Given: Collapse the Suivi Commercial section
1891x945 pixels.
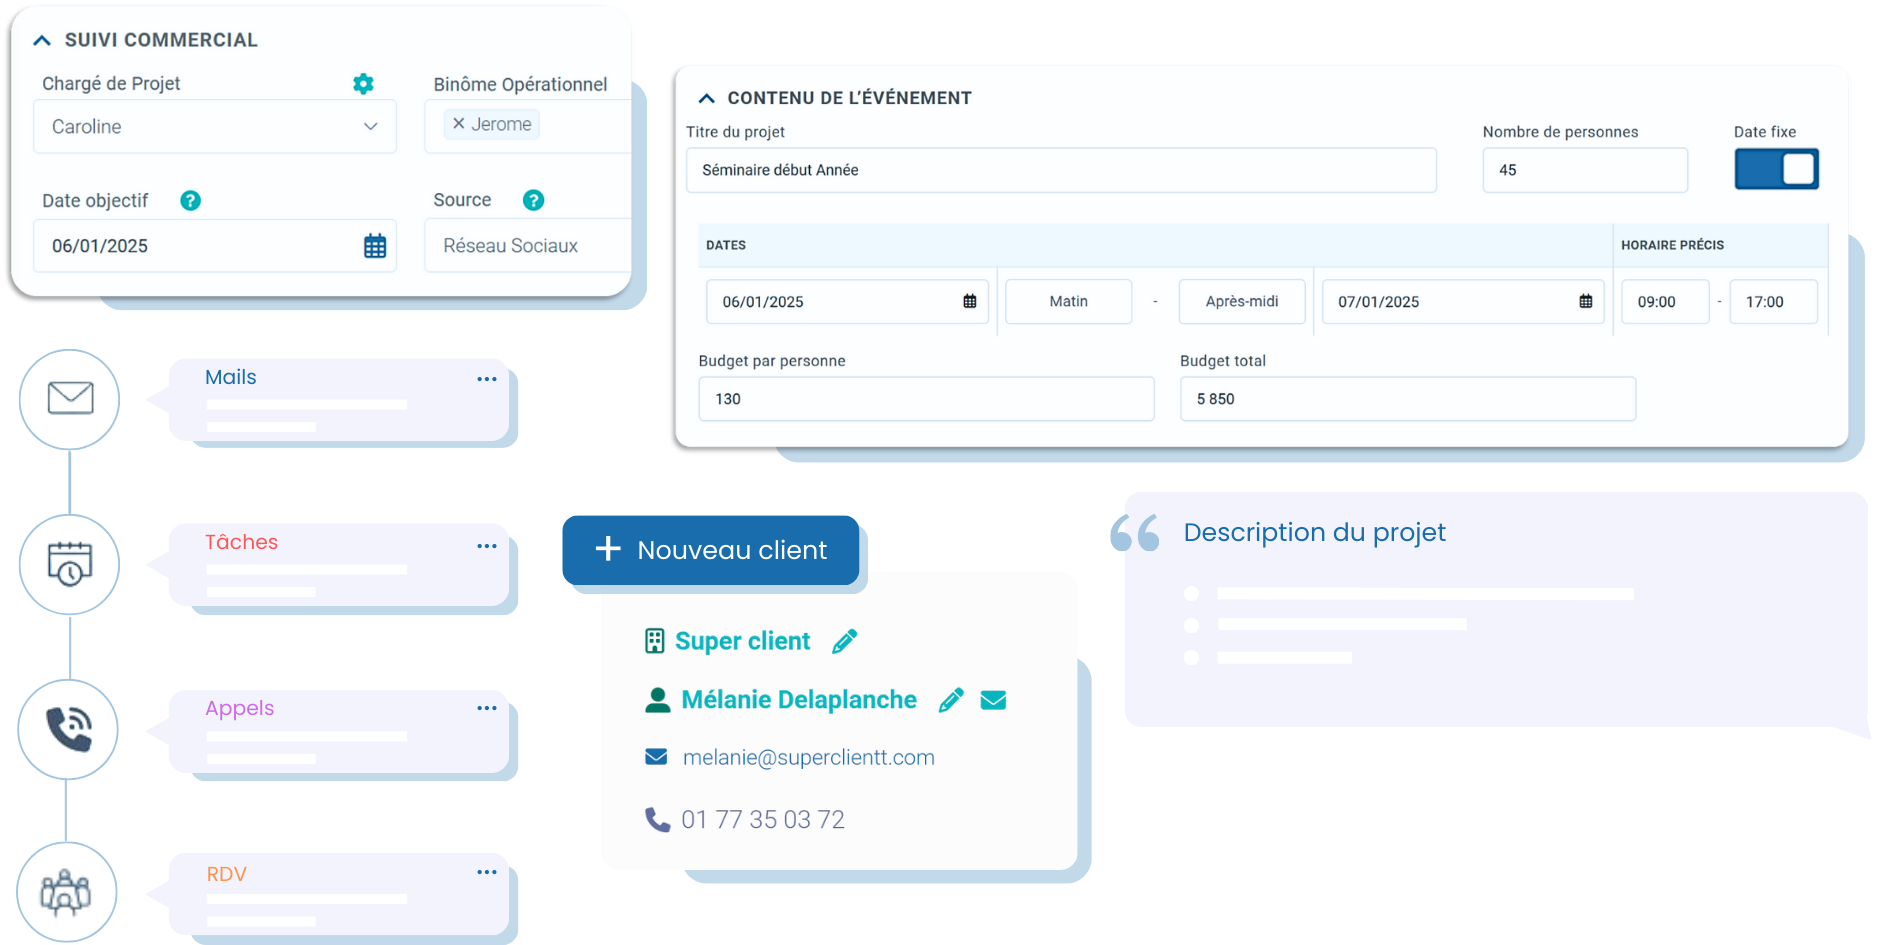Looking at the screenshot, I should click(x=42, y=41).
